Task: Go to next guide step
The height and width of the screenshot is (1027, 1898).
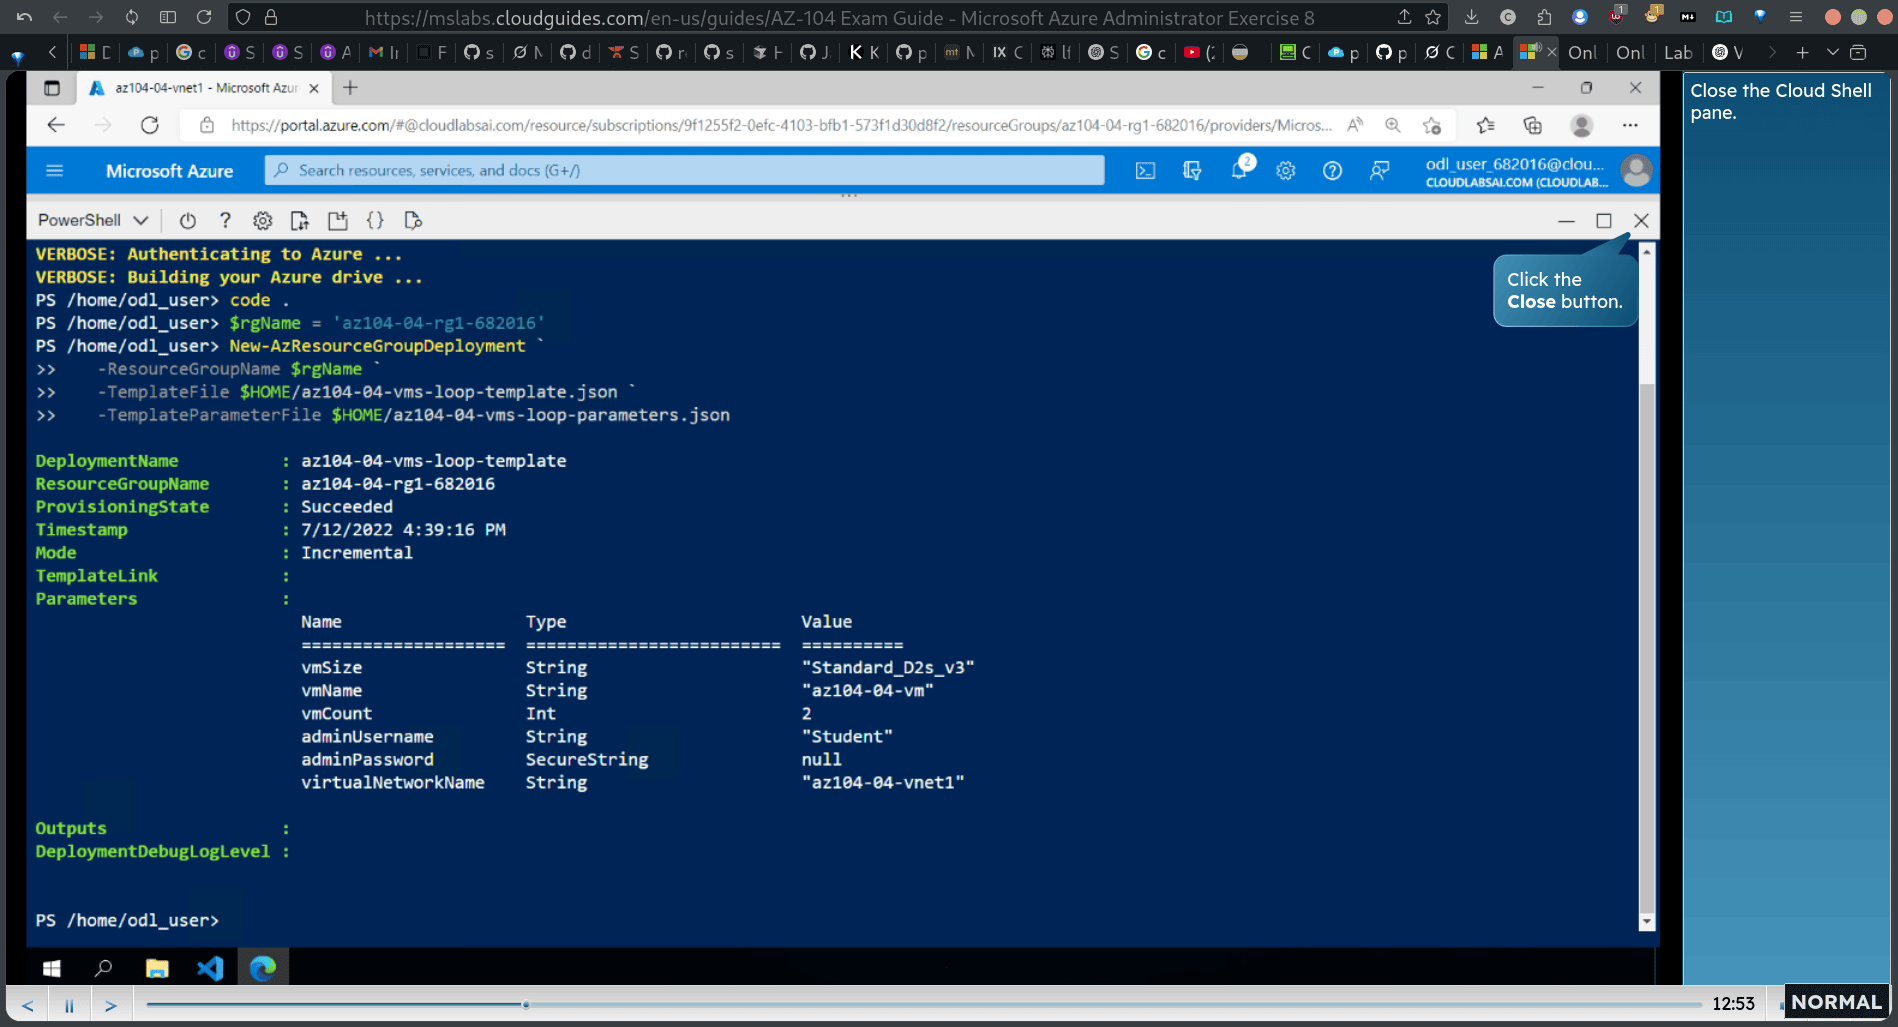Action: (111, 1005)
